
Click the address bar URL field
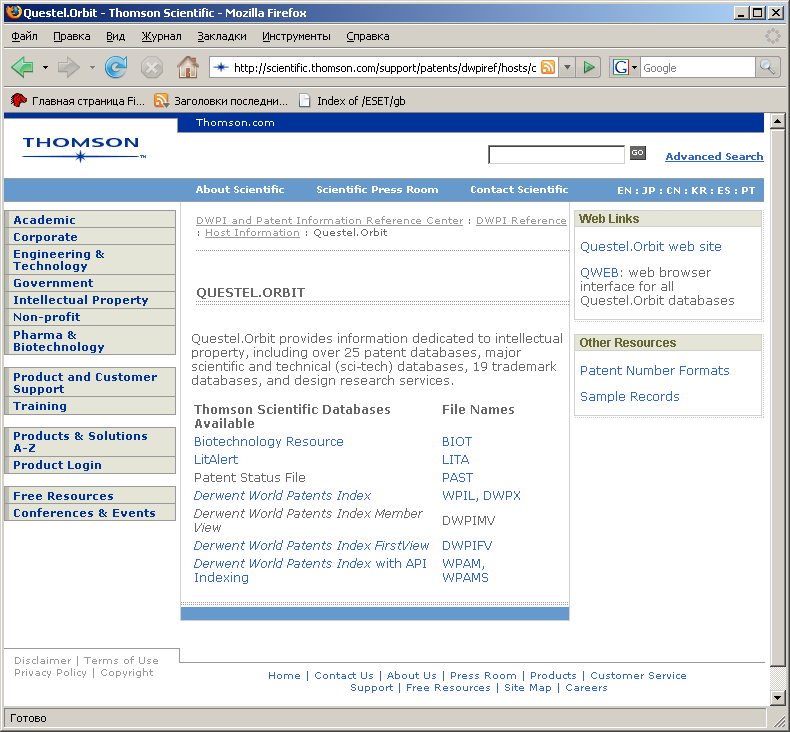[384, 68]
